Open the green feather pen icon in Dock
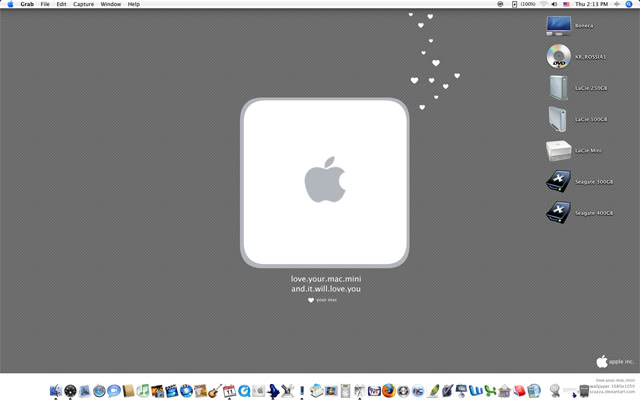 point(434,391)
